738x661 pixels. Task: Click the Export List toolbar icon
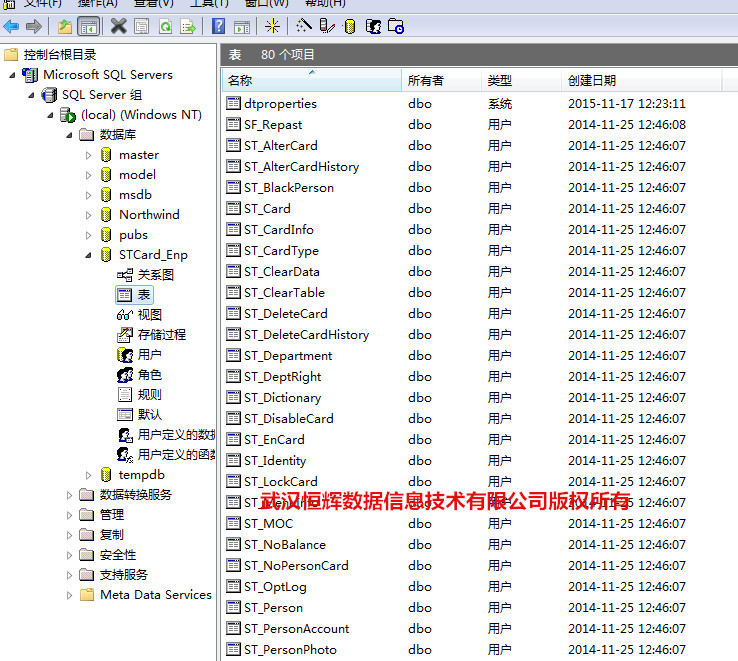[188, 26]
